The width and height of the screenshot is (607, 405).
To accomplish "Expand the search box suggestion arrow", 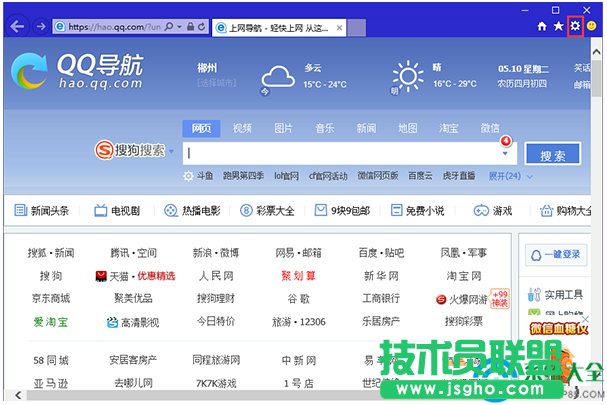I will click(505, 154).
